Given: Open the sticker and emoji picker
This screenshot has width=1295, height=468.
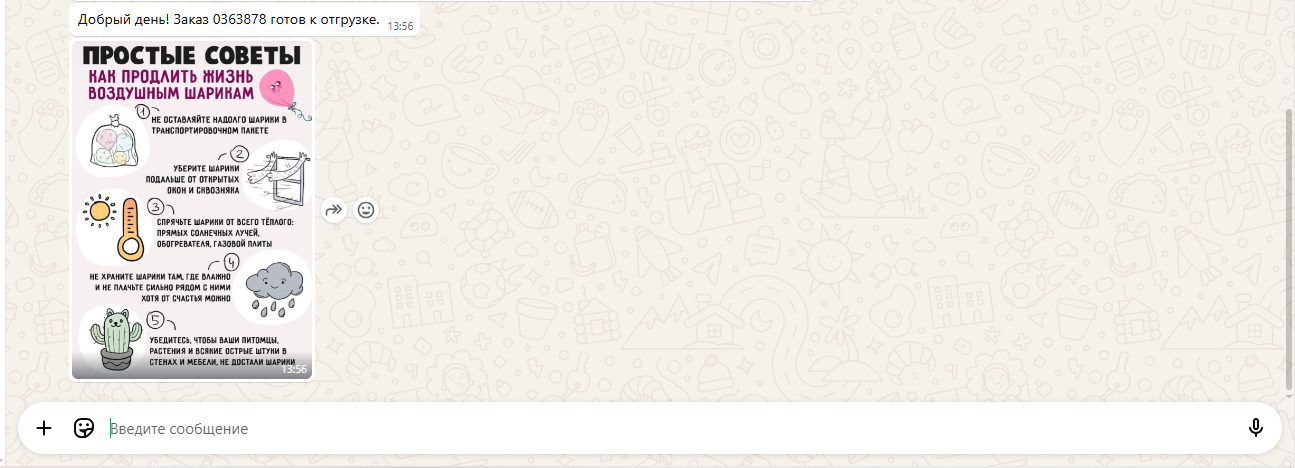Looking at the screenshot, I should click(x=84, y=428).
